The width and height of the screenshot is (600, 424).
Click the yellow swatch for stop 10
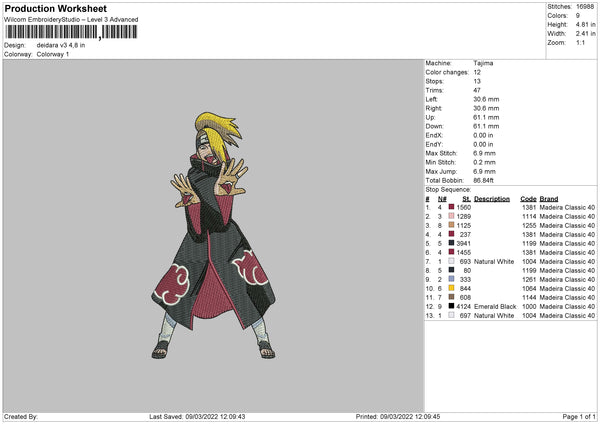click(x=451, y=288)
